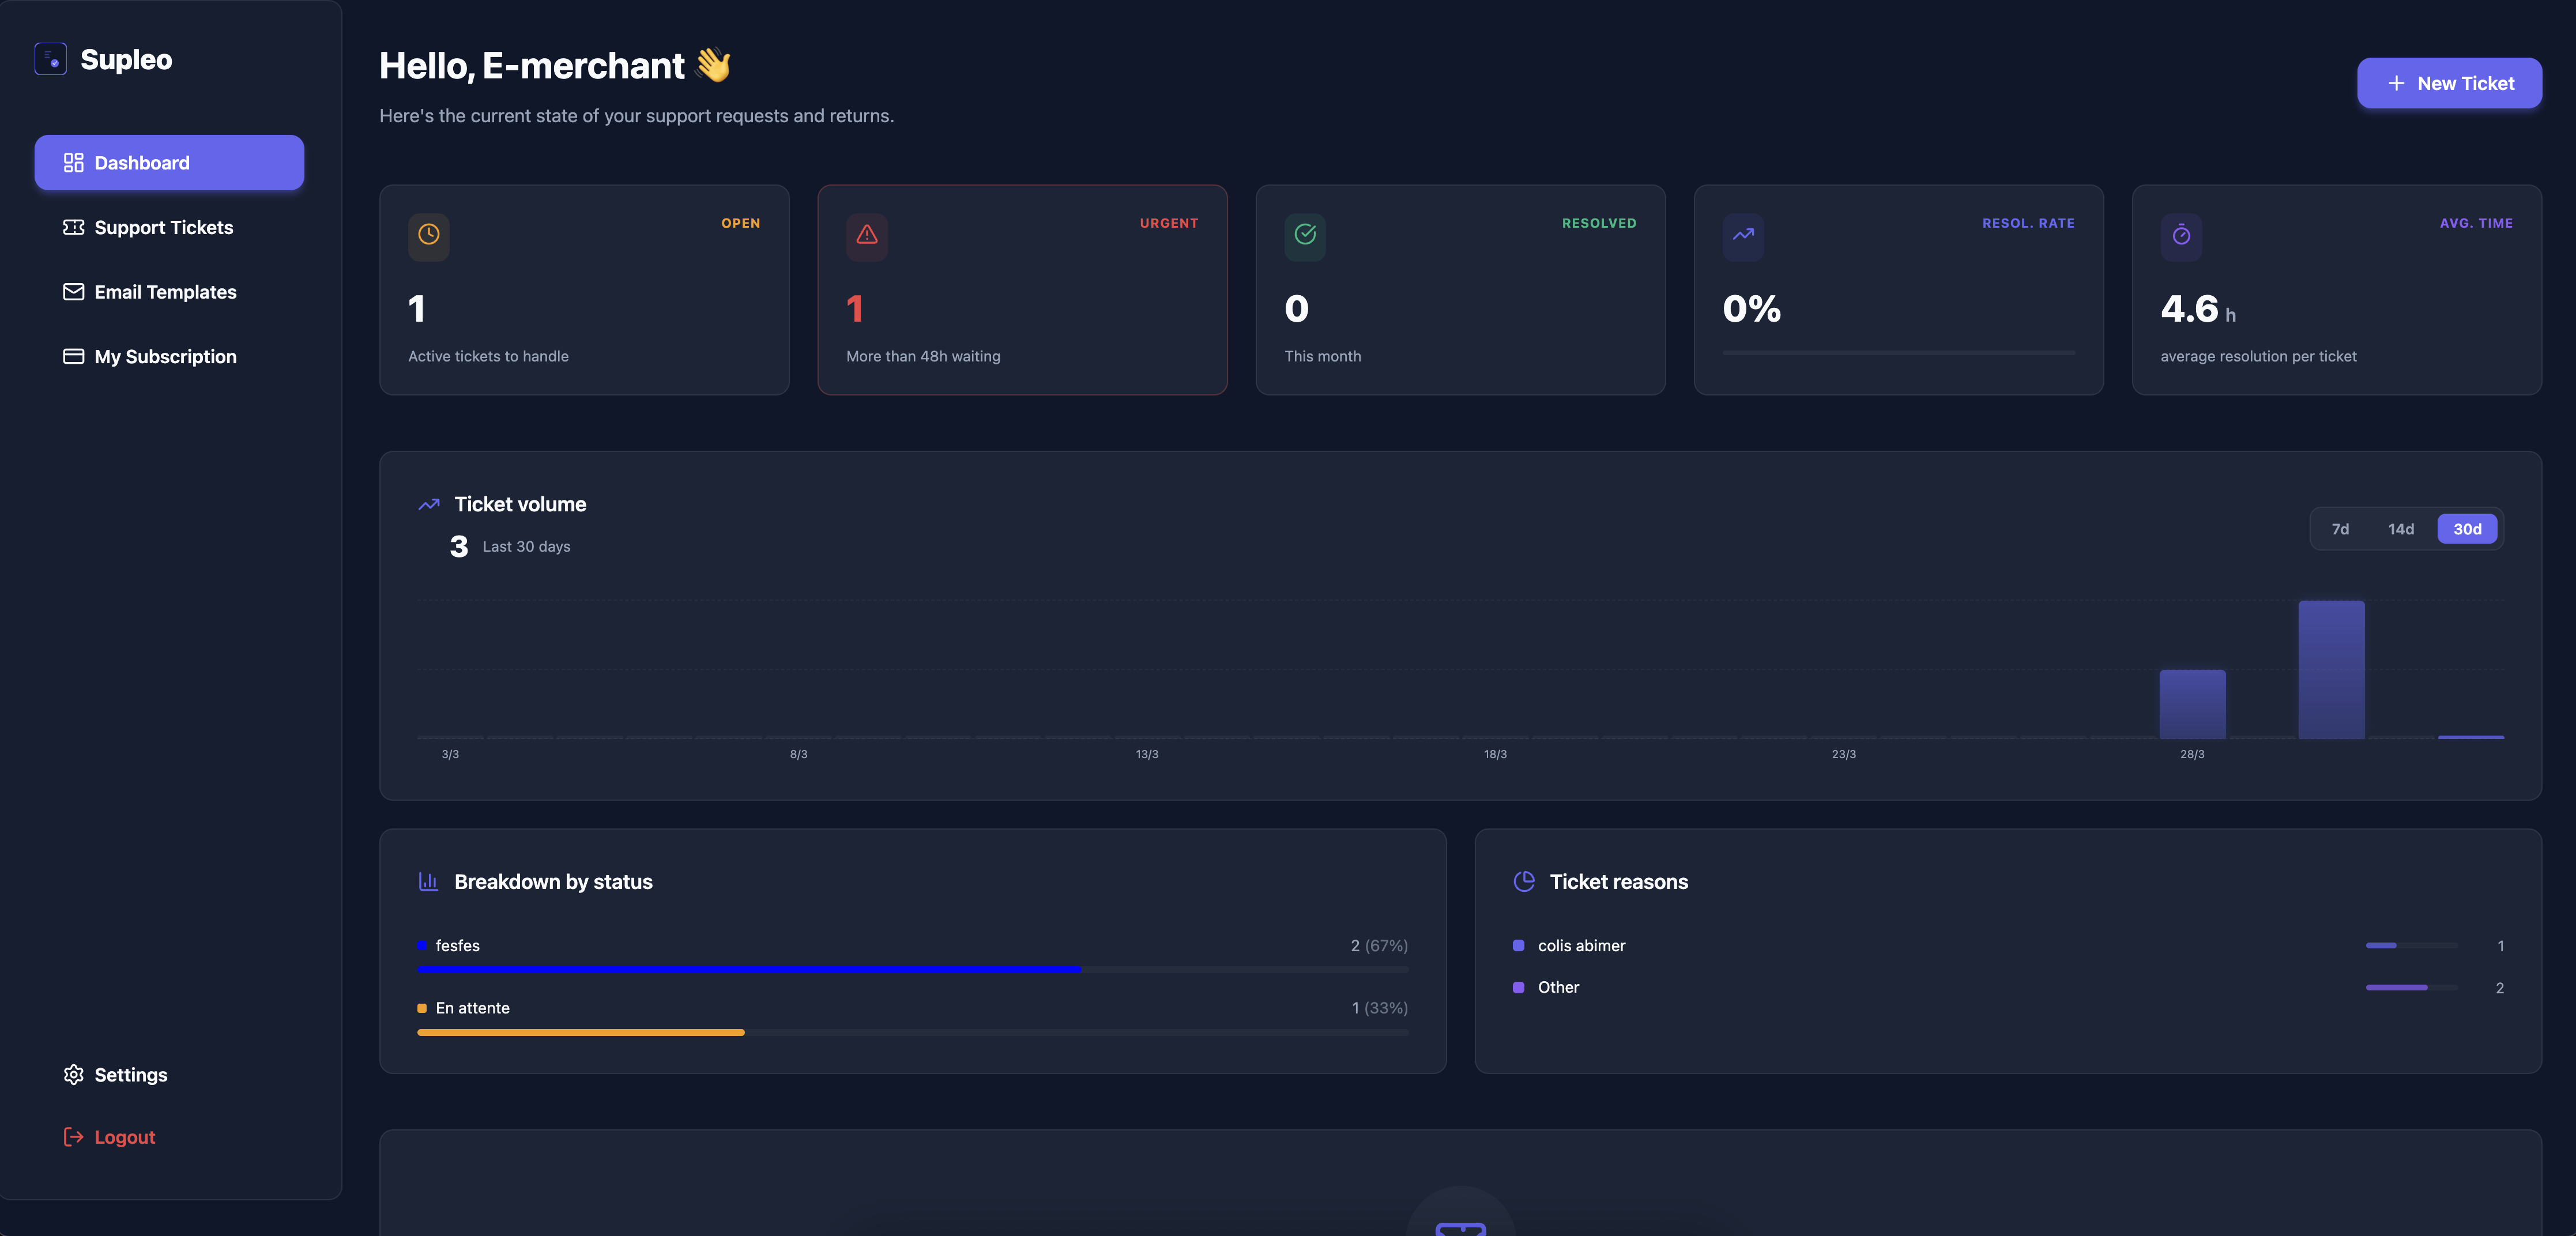Viewport: 2576px width, 1236px height.
Task: Click the orange clock icon on Open card
Action: coord(428,235)
